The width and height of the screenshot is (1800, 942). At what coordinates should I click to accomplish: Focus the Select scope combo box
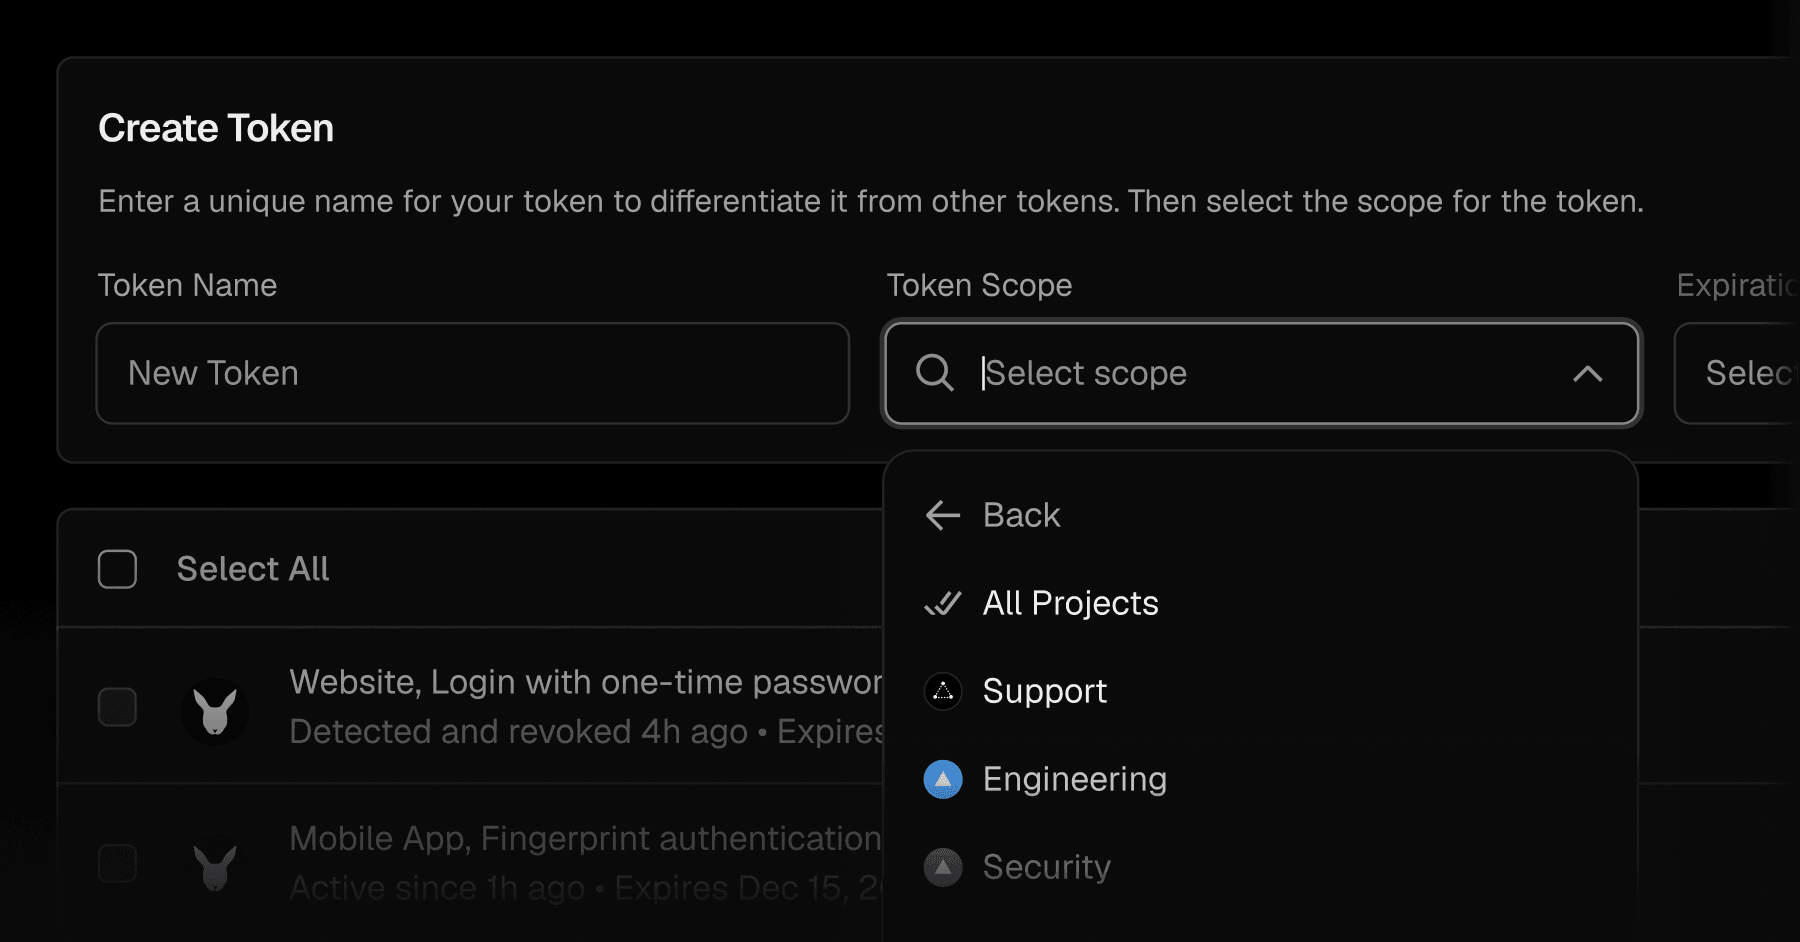tap(1261, 373)
